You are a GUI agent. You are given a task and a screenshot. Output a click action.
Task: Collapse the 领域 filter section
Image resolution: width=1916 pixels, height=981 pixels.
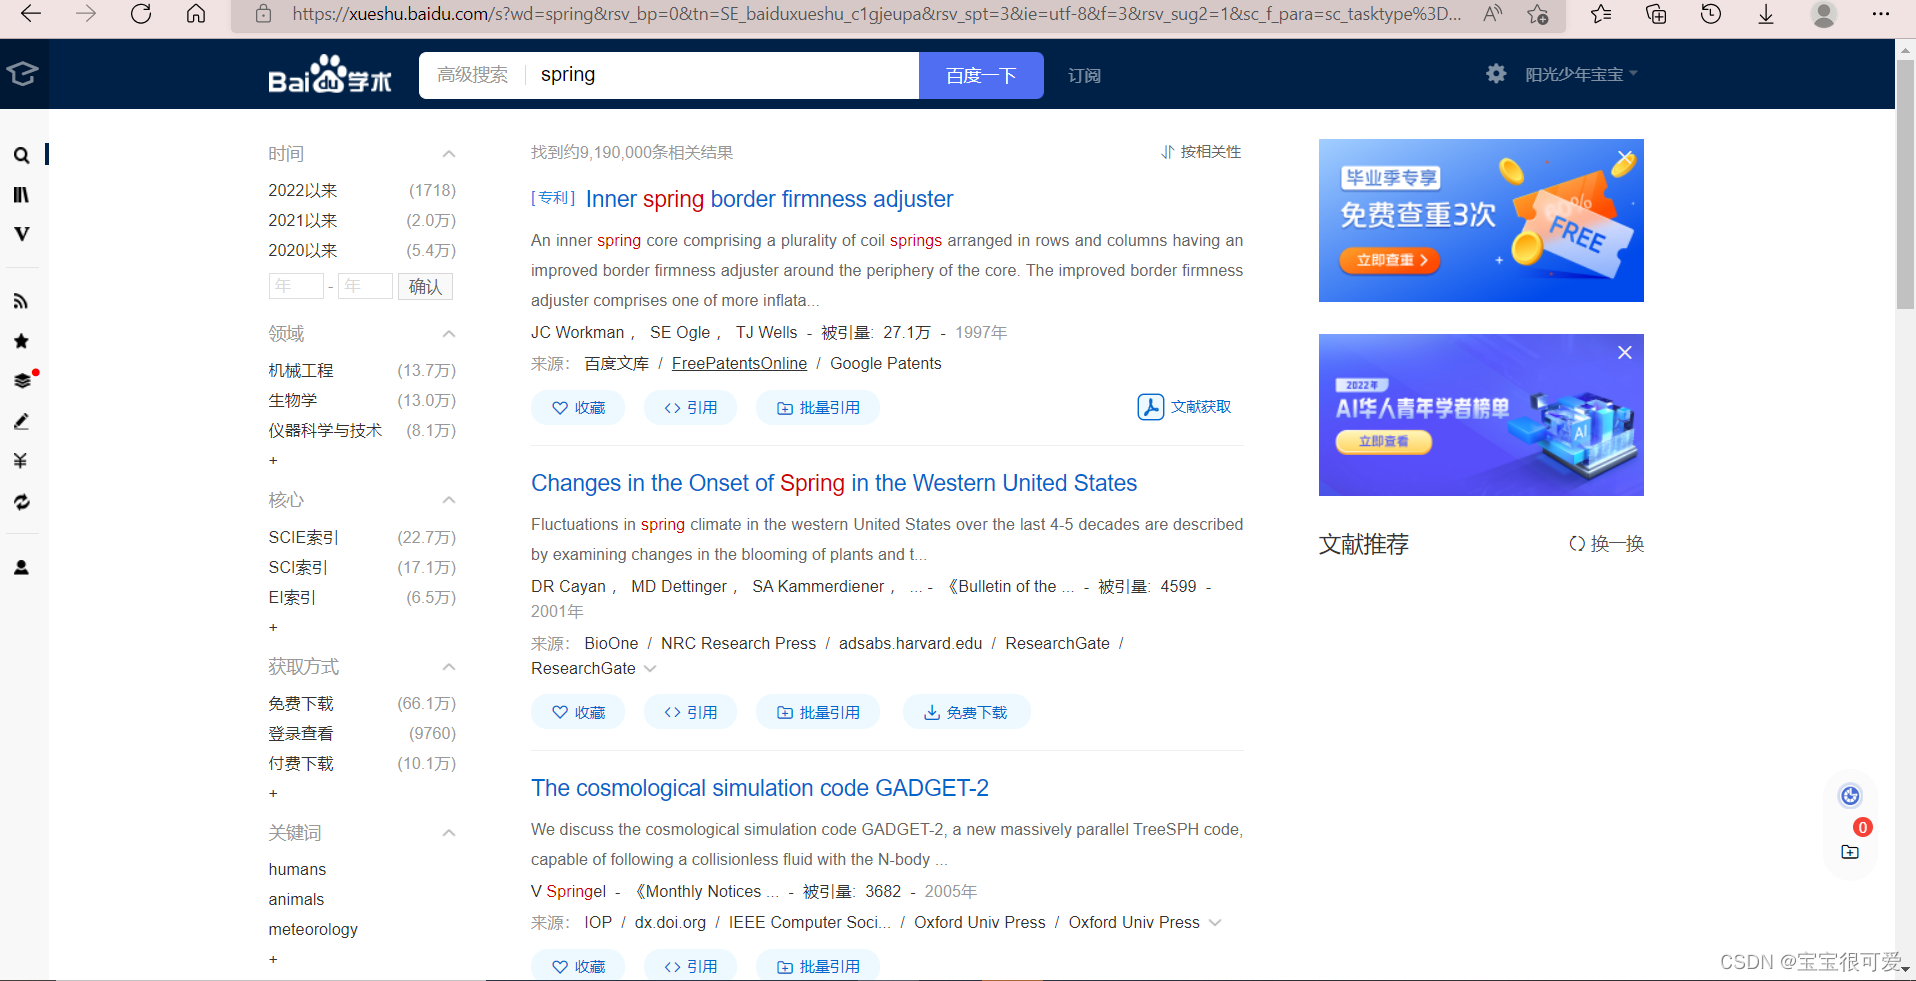(449, 334)
